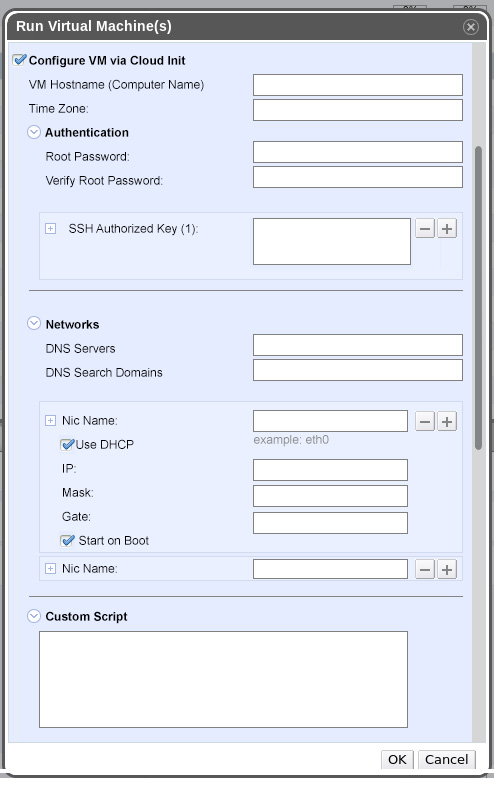Click the Cancel button

click(x=447, y=759)
